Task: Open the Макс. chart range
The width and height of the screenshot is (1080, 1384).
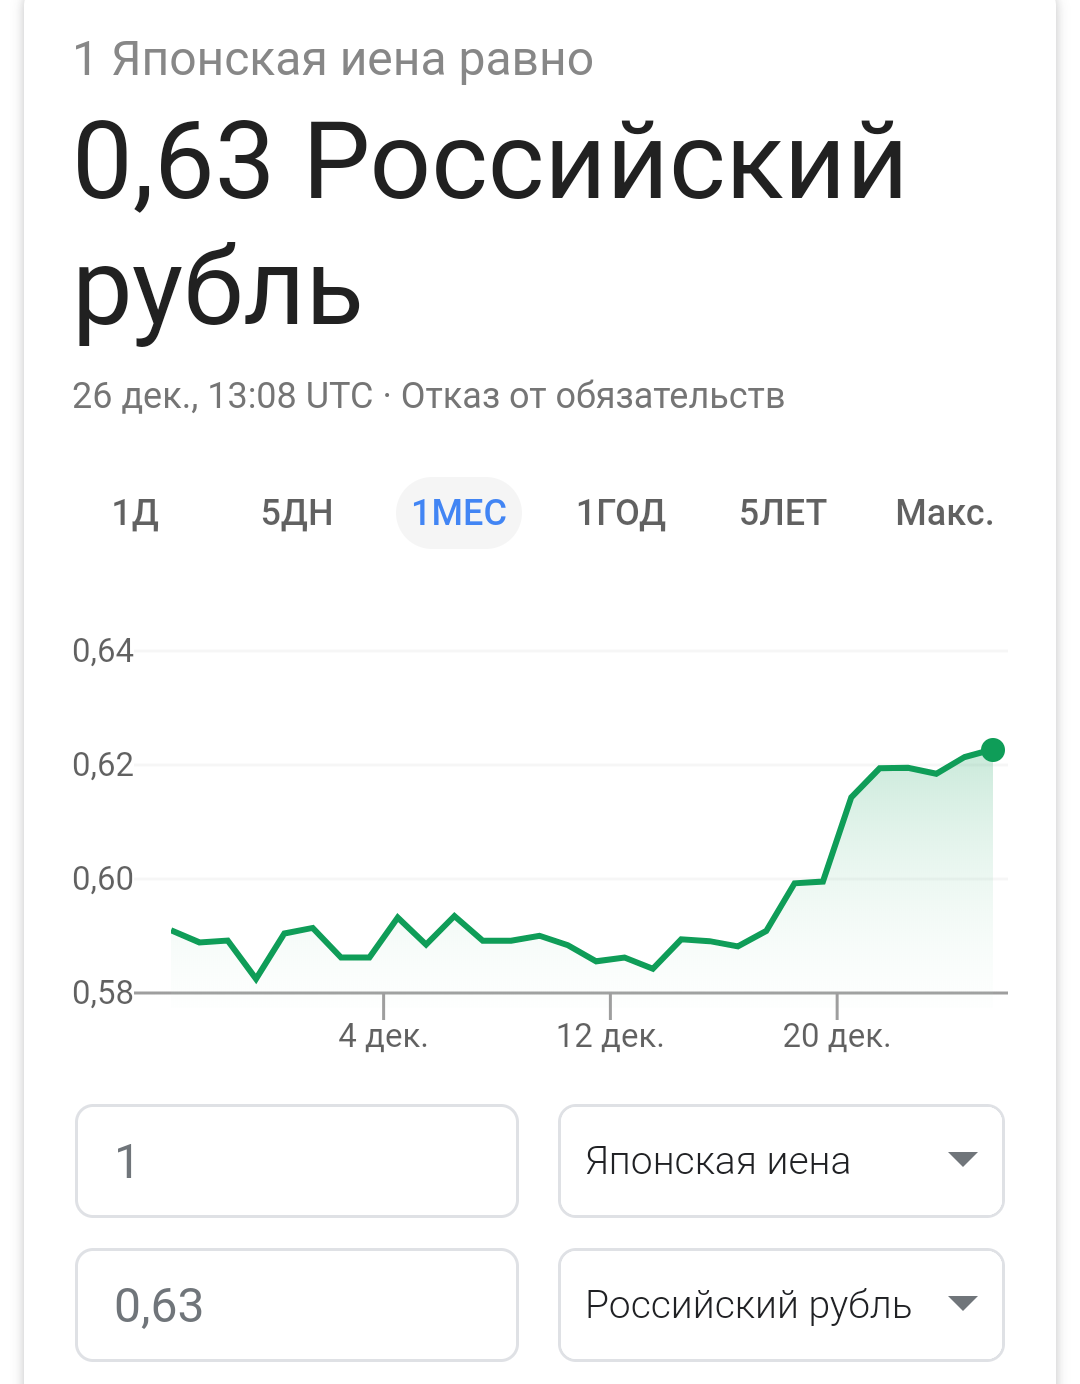Action: point(945,513)
